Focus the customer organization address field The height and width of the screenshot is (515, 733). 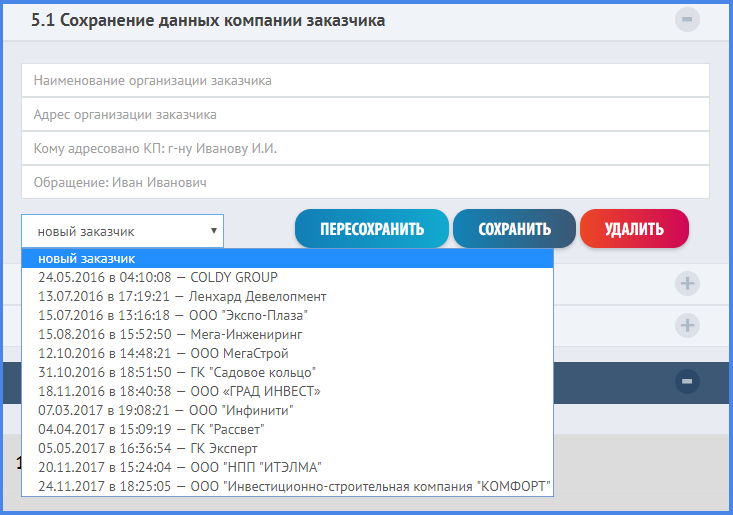tap(365, 114)
